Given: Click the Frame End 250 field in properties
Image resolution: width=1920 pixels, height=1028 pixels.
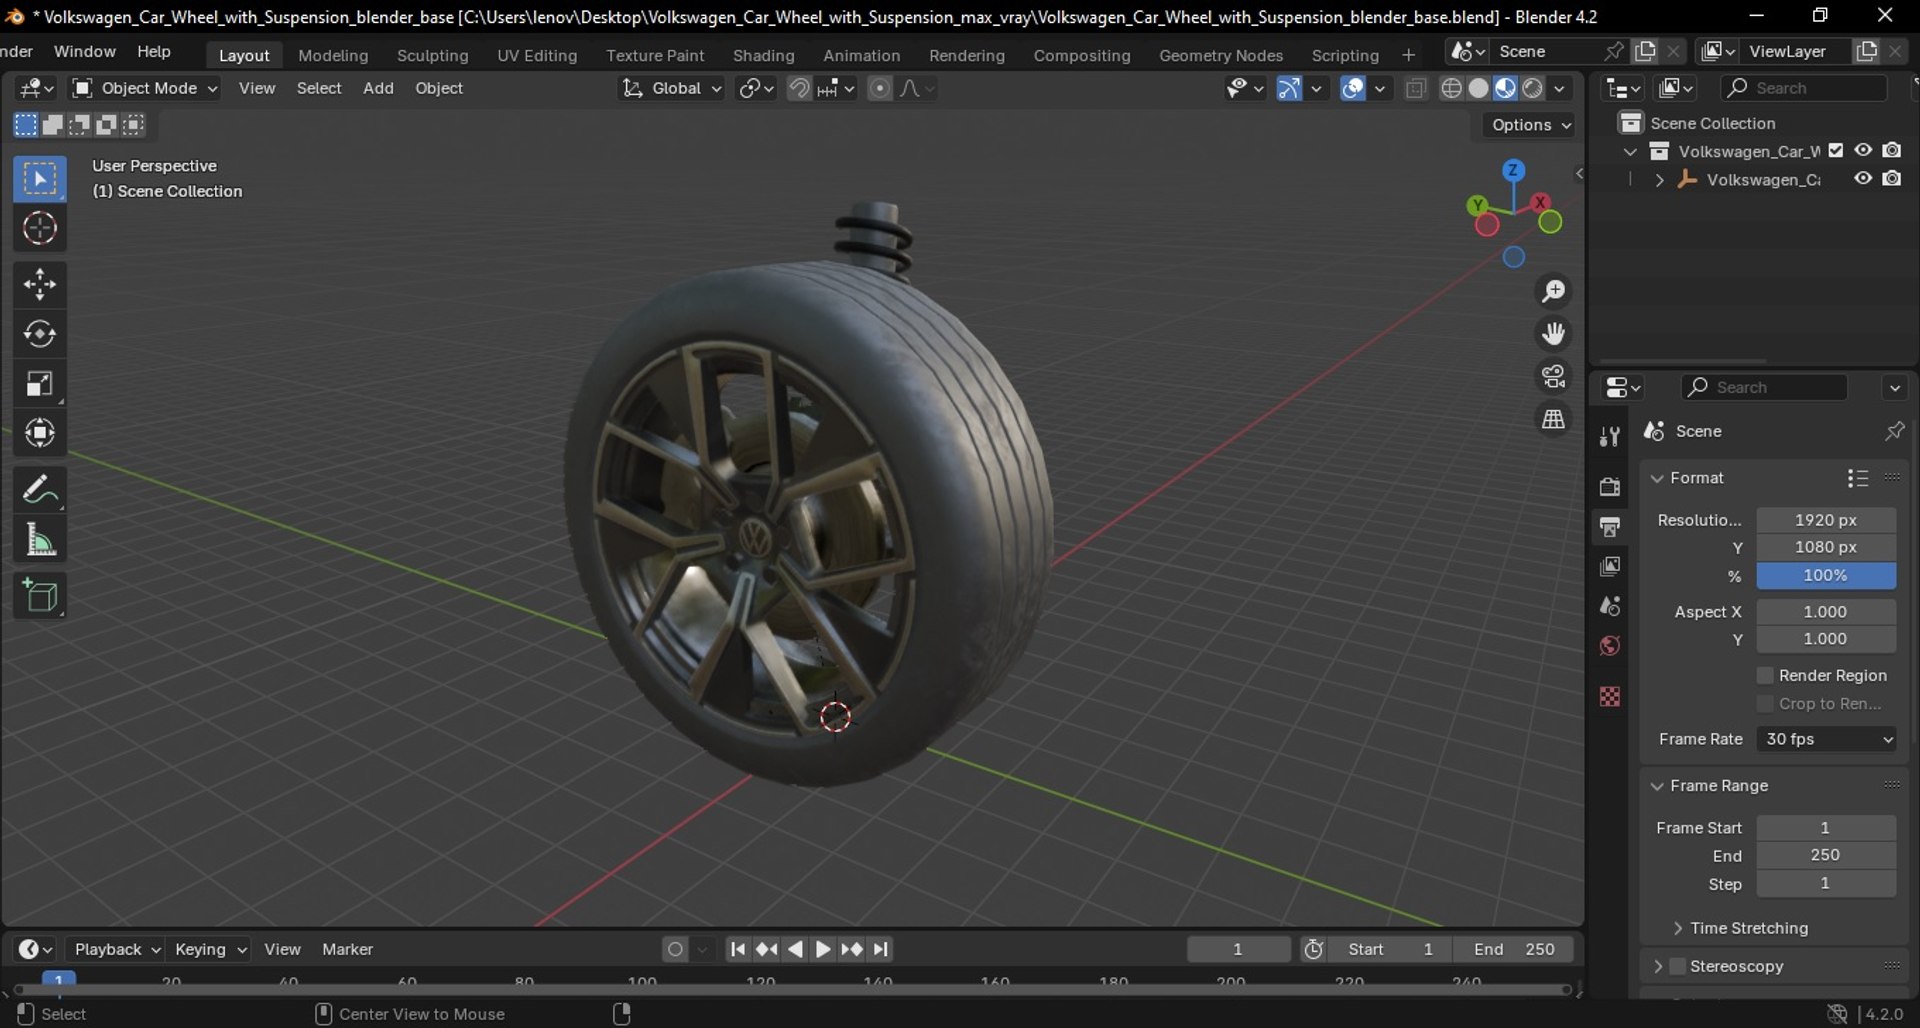Looking at the screenshot, I should click(1826, 856).
